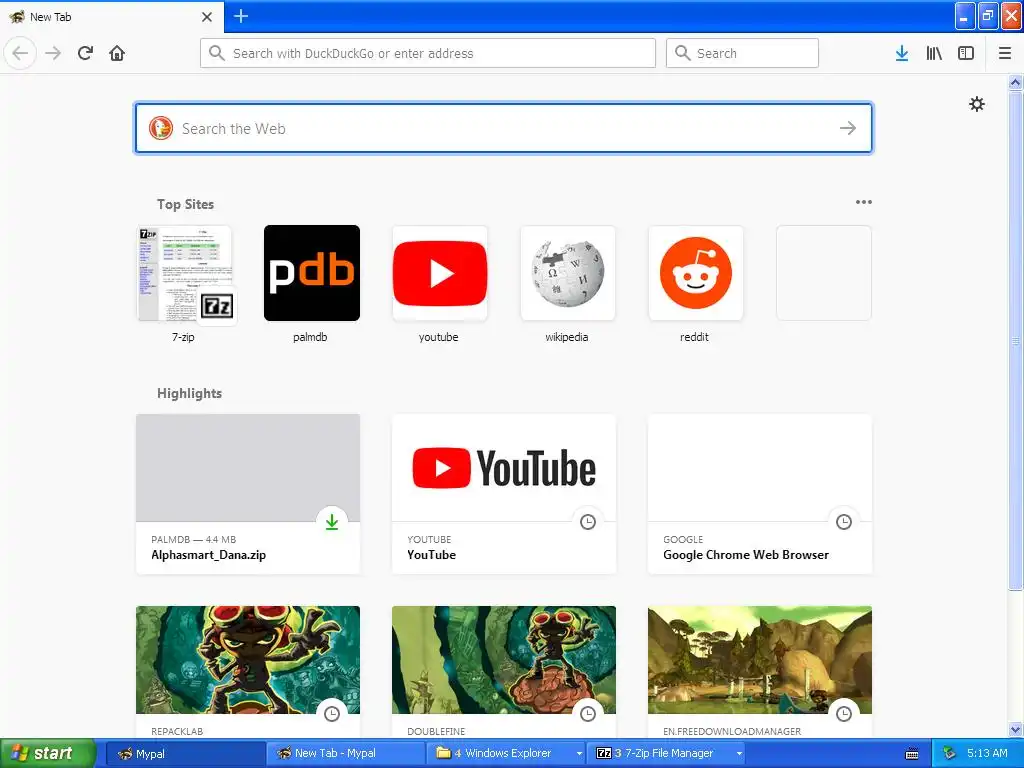Click the DuckDuckGo logo in web search

point(161,128)
